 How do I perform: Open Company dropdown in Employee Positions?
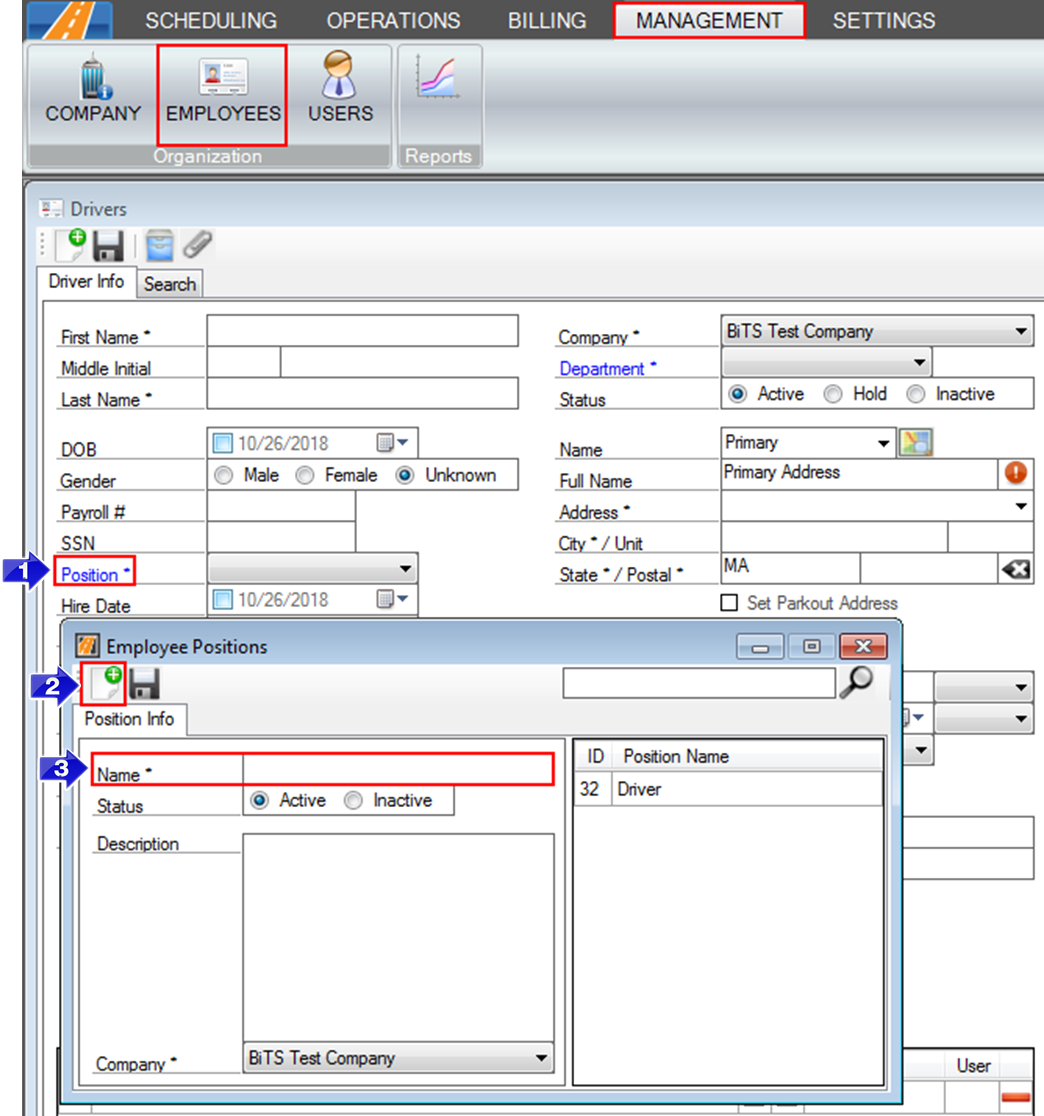click(x=399, y=1058)
